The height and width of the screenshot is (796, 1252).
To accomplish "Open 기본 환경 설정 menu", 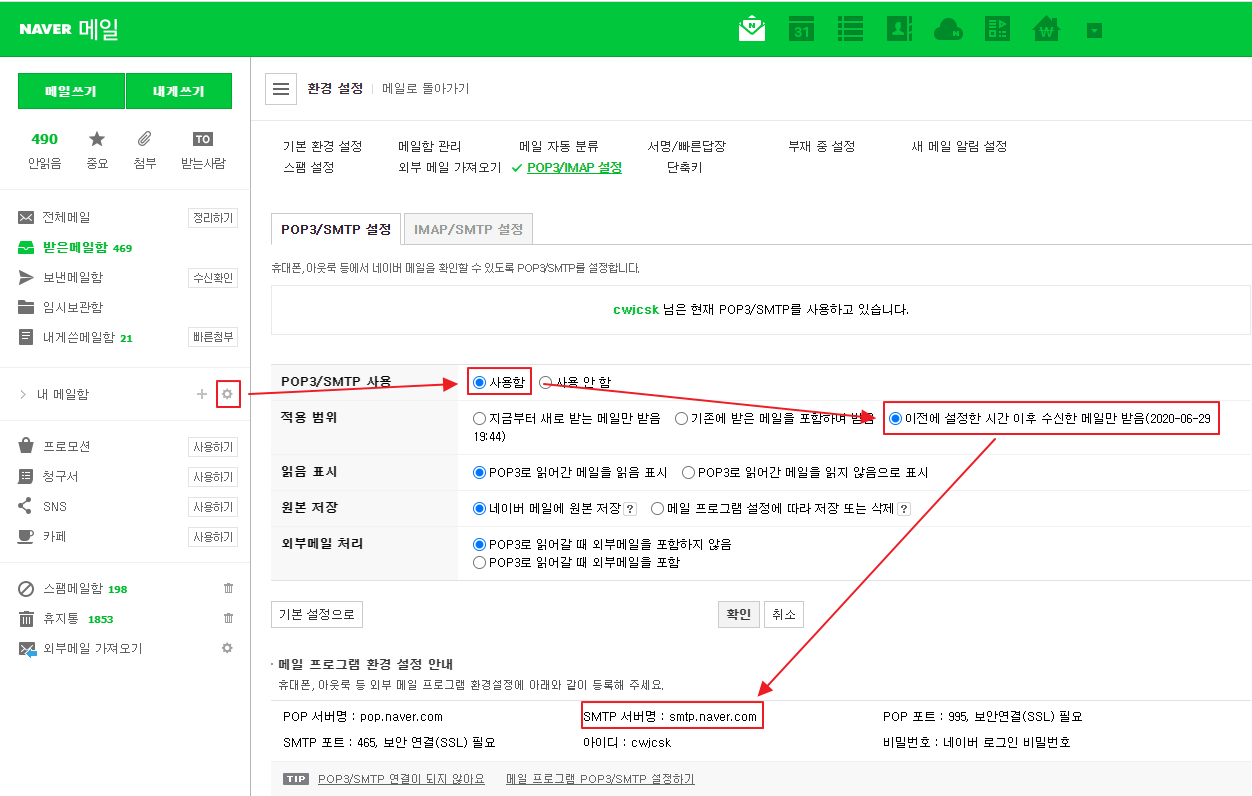I will click(322, 146).
